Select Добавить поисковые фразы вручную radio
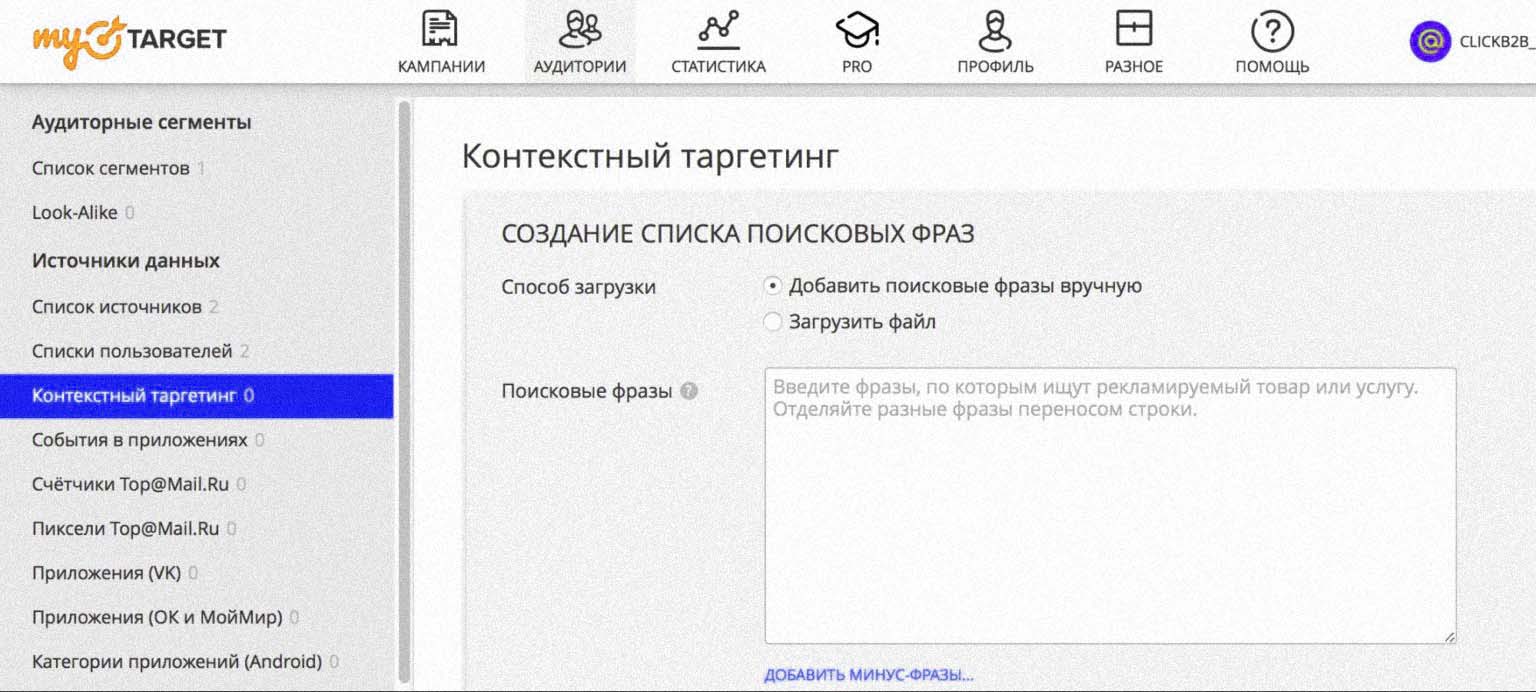Screen dimensions: 1536x692 coord(772,286)
